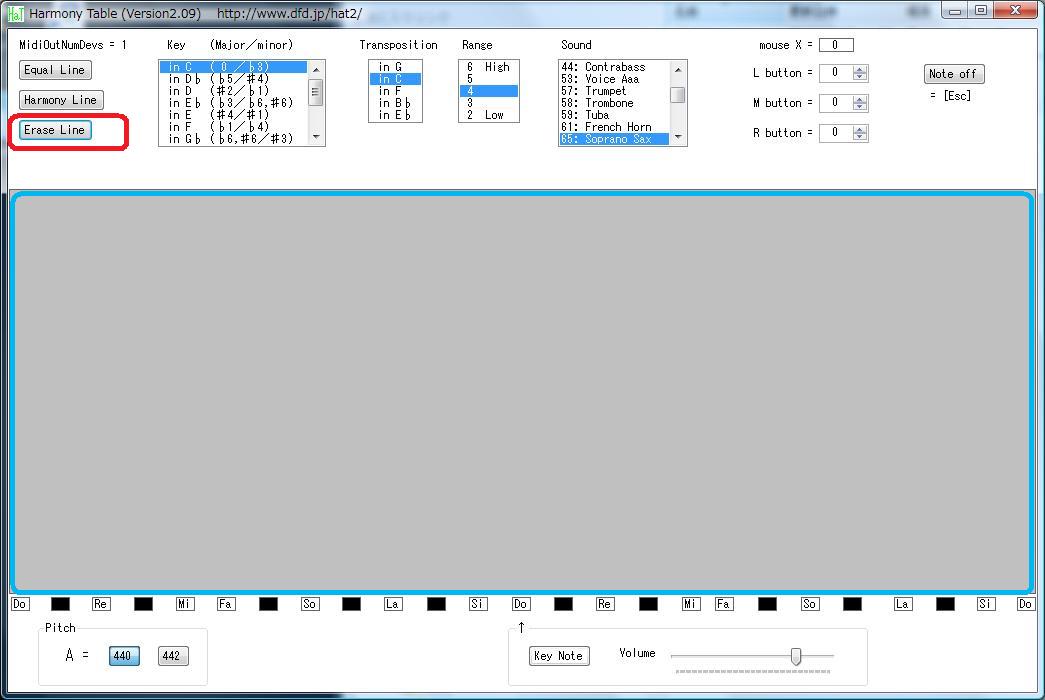Screen dimensions: 1045x700
Task: Select sound '58: Trombone'
Action: click(614, 103)
